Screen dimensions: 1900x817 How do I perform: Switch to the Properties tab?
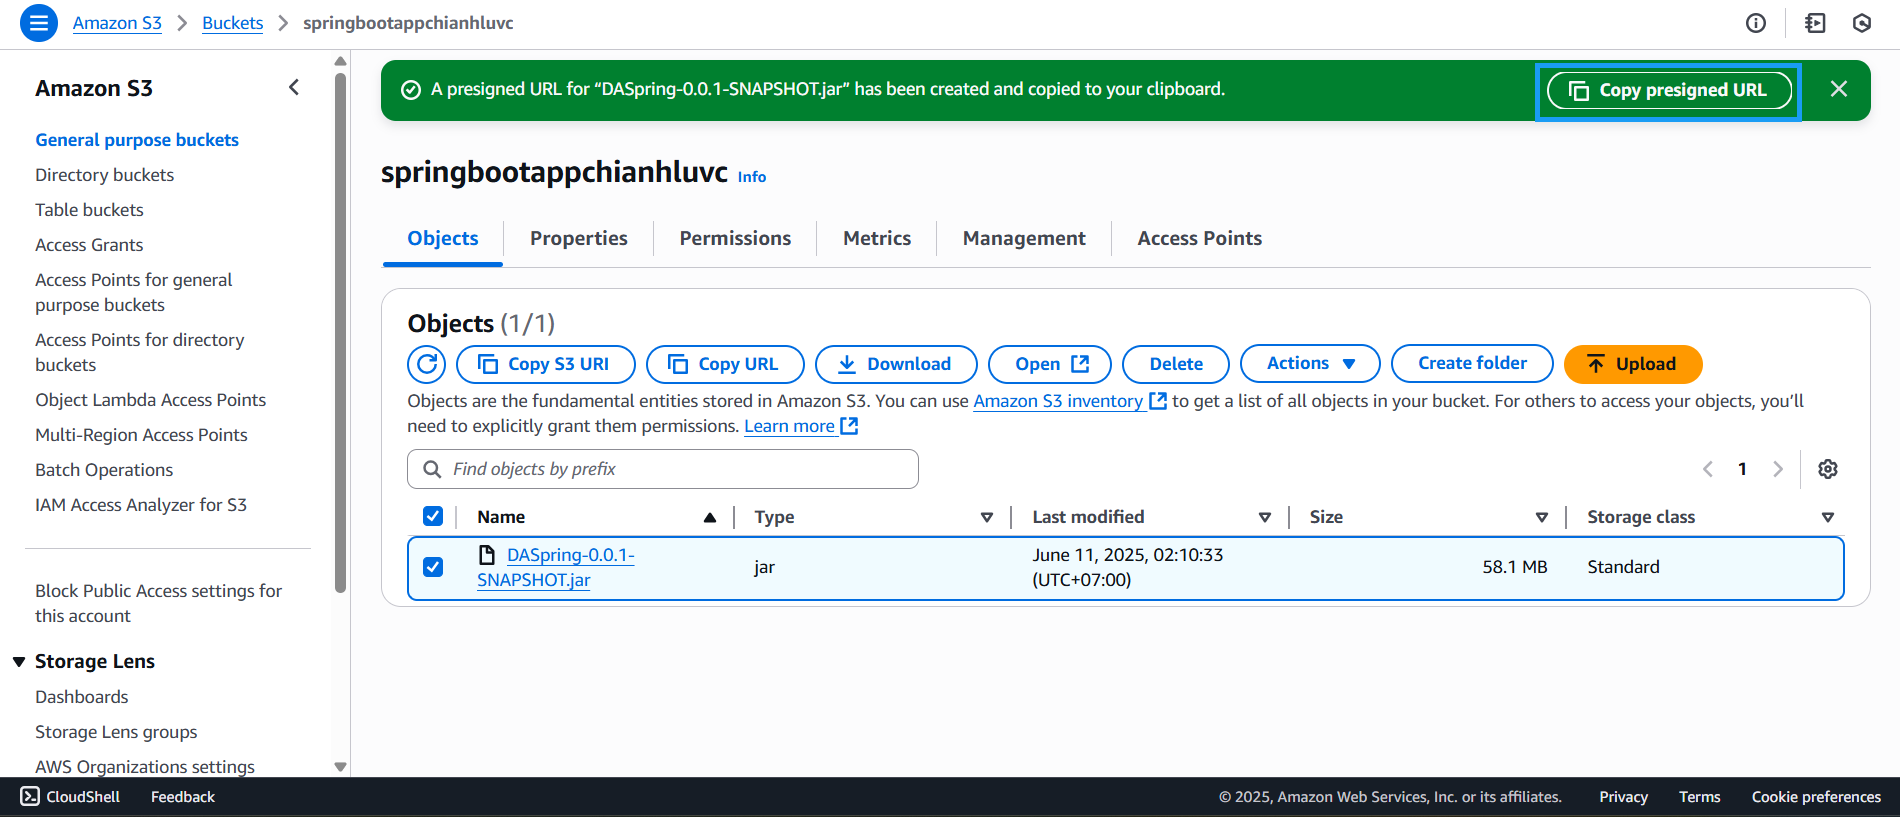point(579,238)
